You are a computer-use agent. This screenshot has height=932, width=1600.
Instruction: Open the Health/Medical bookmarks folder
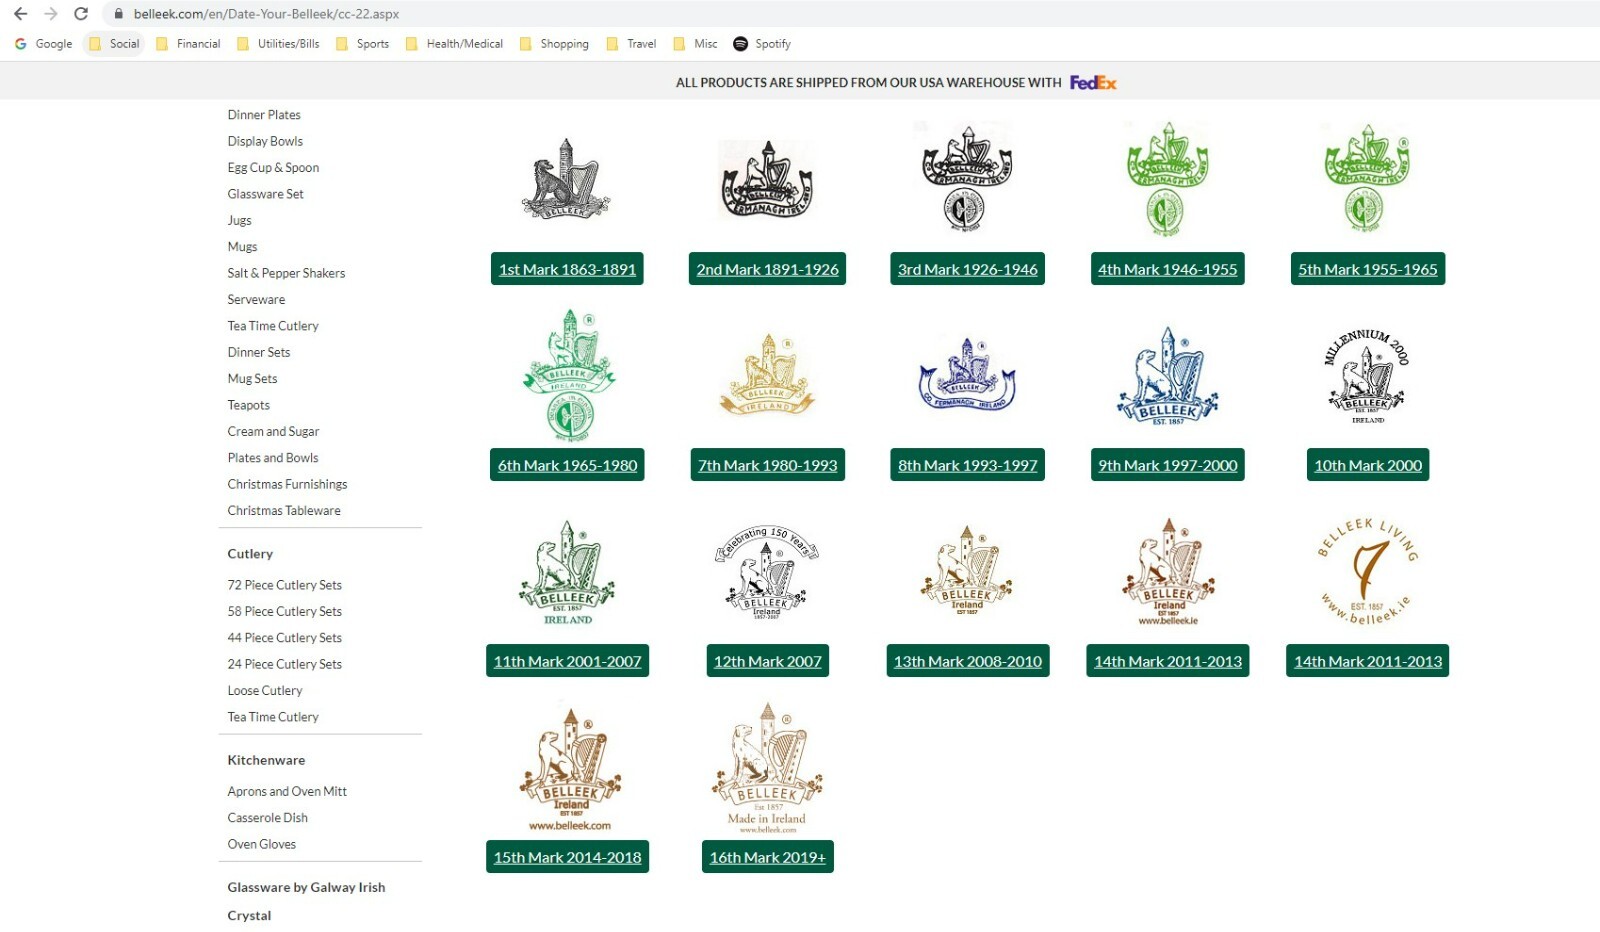454,44
